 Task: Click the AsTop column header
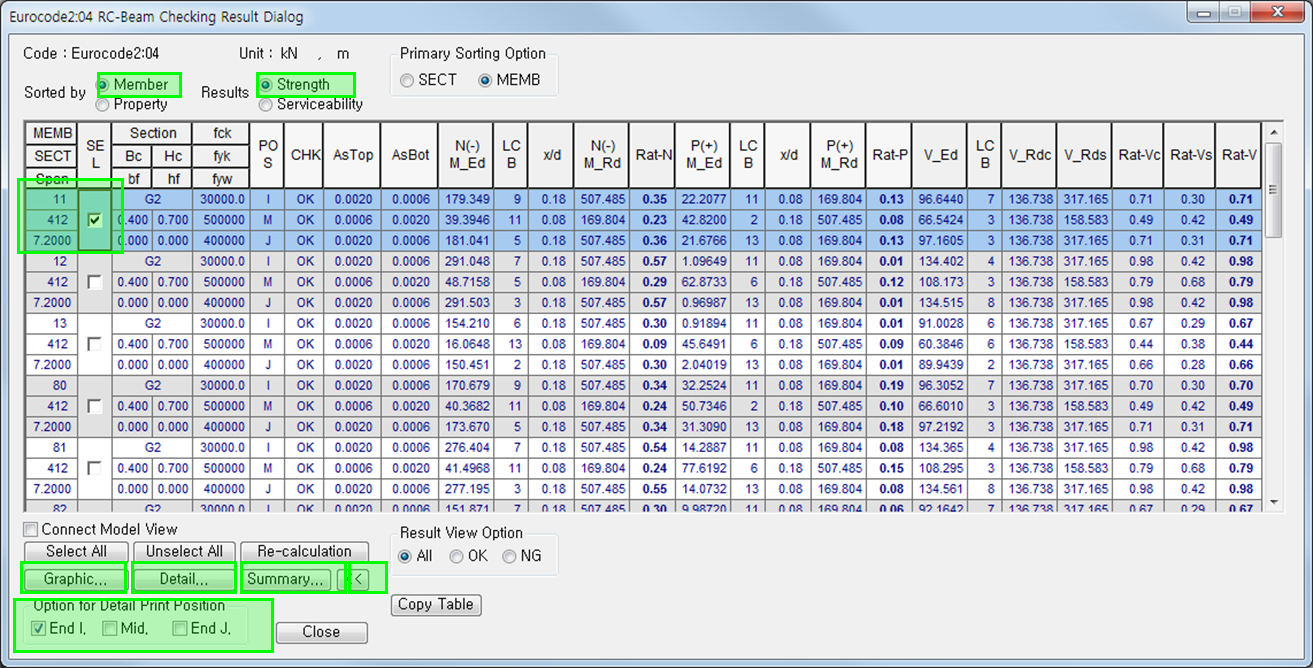(352, 155)
